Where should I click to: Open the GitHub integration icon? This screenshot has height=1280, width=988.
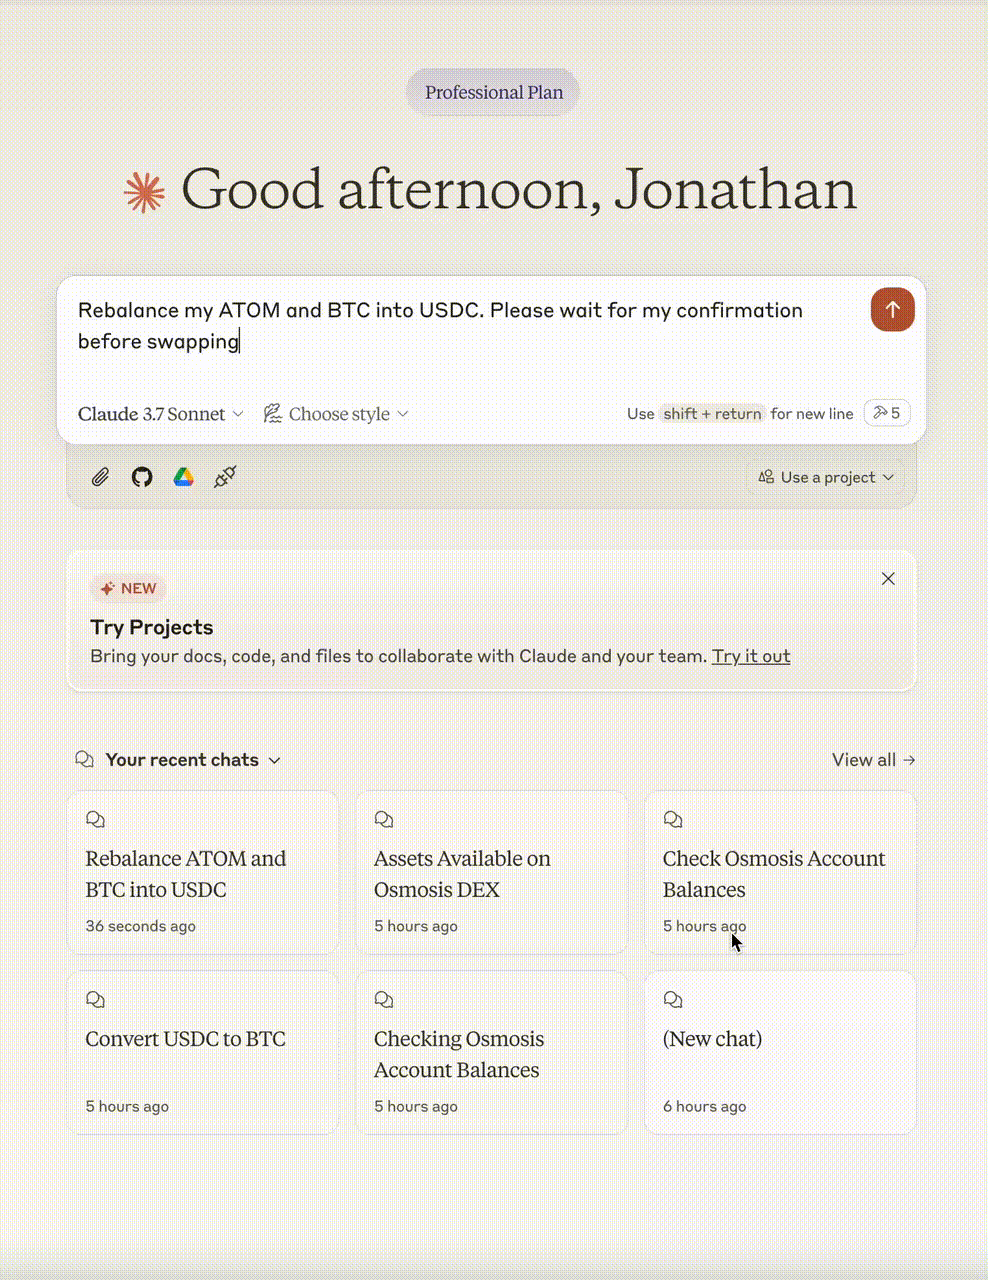142,477
